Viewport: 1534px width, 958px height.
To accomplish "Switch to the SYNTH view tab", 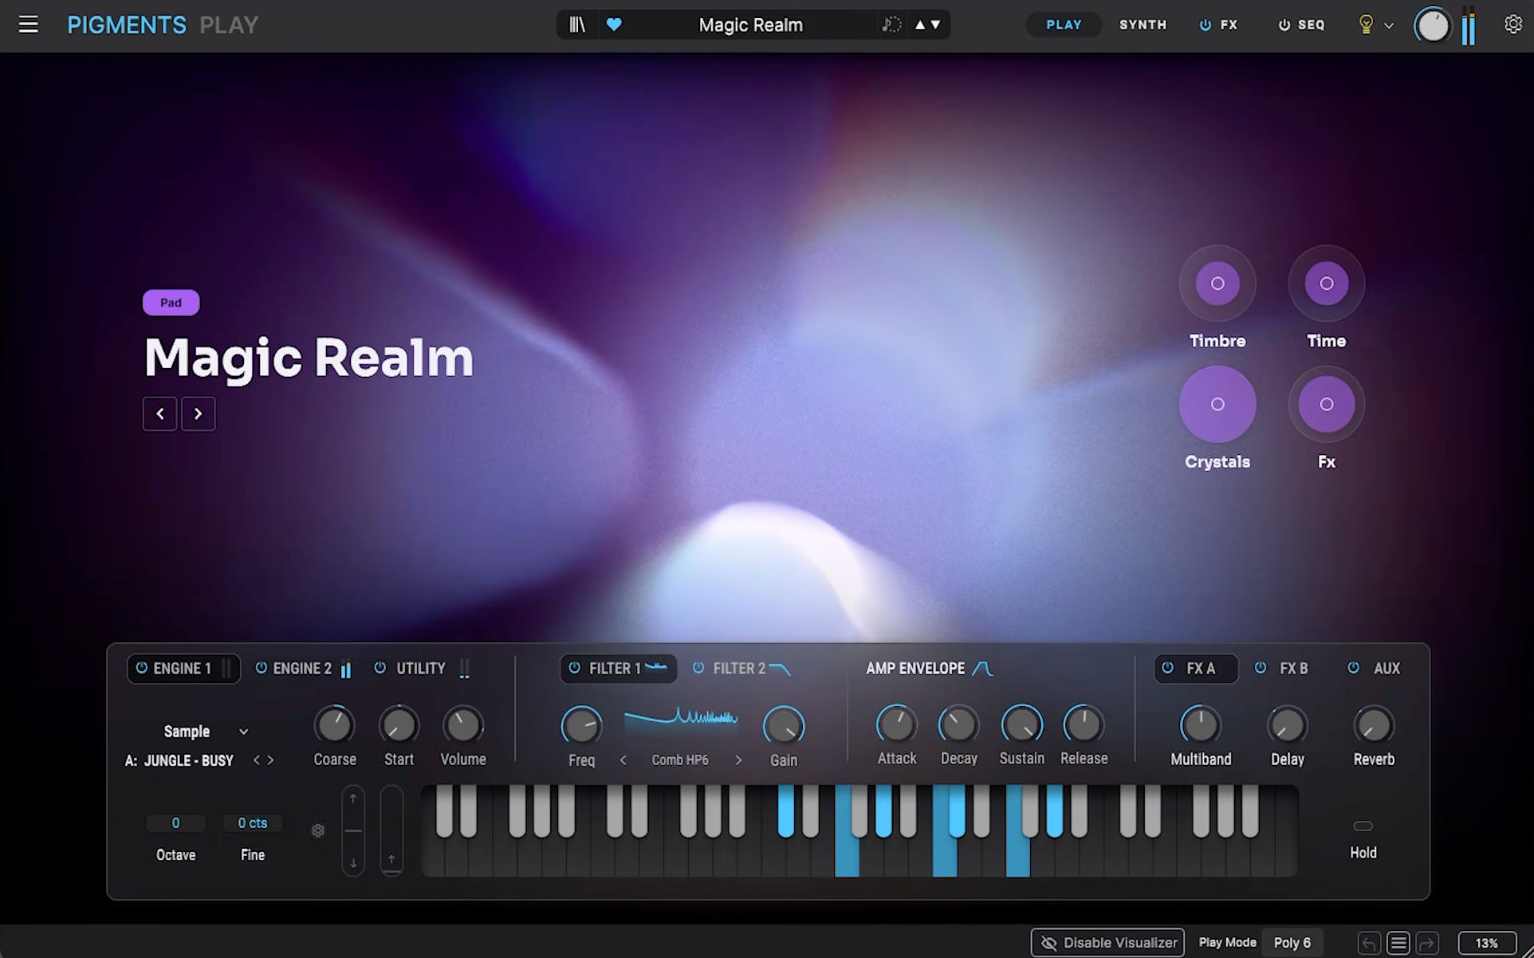I will (1143, 24).
